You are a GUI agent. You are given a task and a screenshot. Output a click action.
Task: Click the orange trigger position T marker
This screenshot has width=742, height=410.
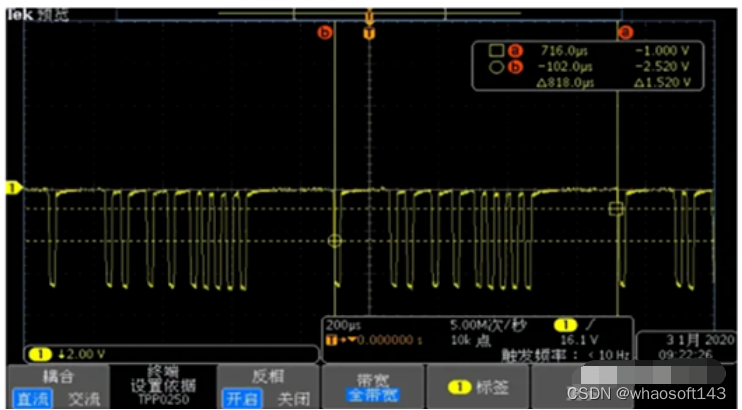coord(369,34)
